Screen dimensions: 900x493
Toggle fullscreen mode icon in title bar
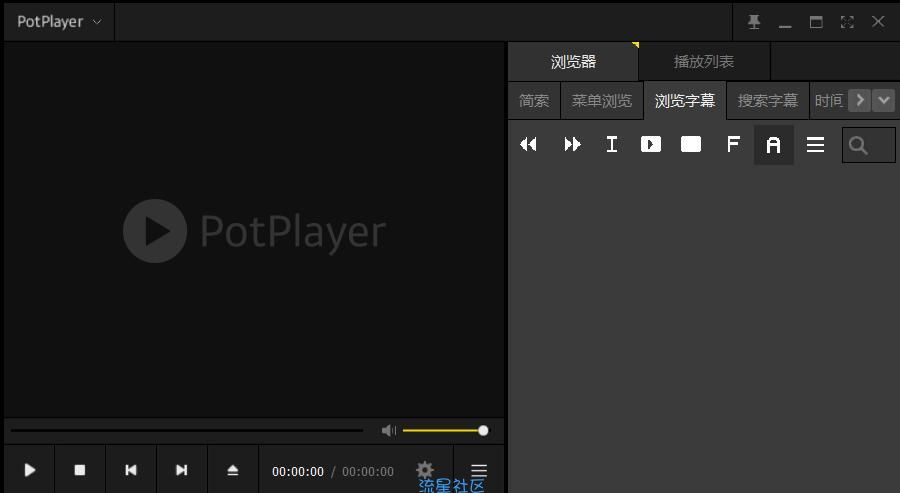pos(847,22)
